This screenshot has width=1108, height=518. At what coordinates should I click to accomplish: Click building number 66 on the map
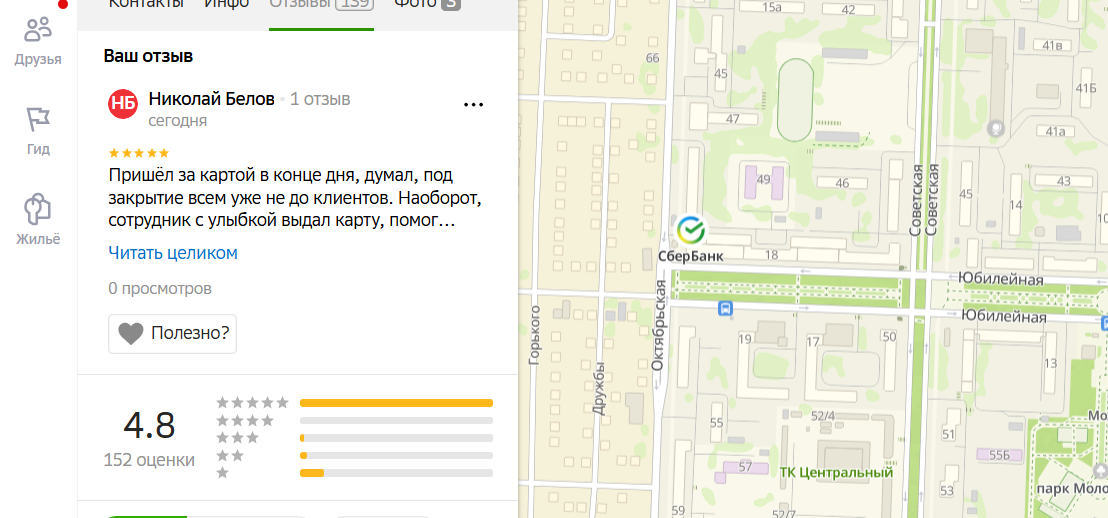coord(653,58)
